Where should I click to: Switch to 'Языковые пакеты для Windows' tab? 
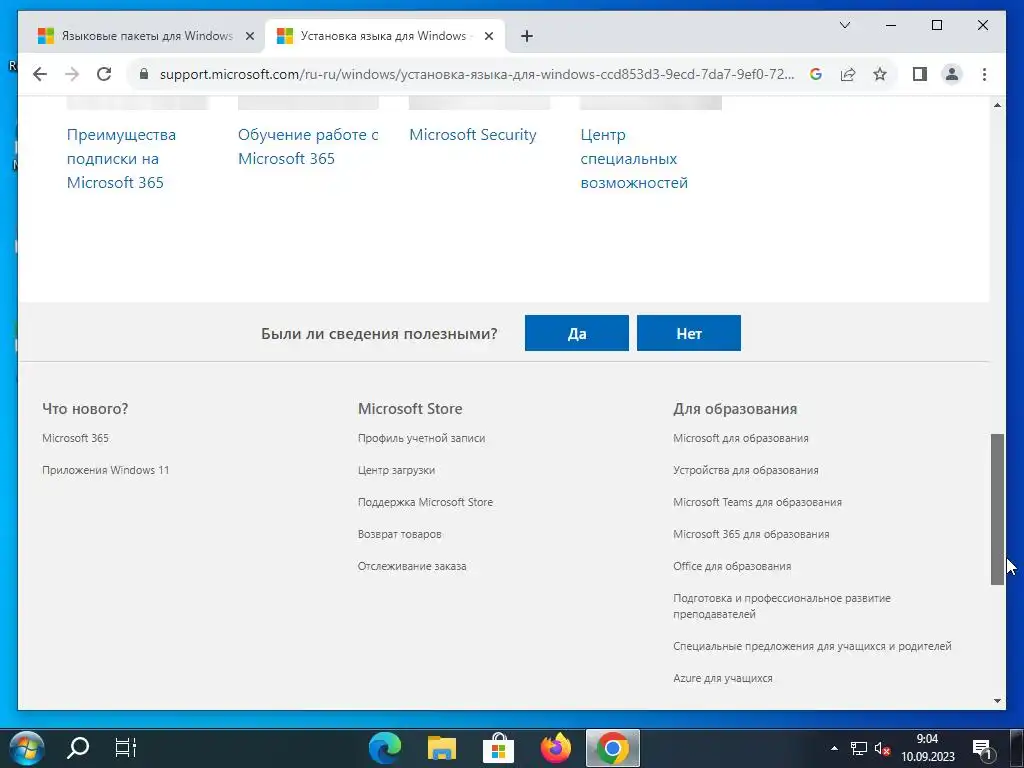(x=146, y=36)
